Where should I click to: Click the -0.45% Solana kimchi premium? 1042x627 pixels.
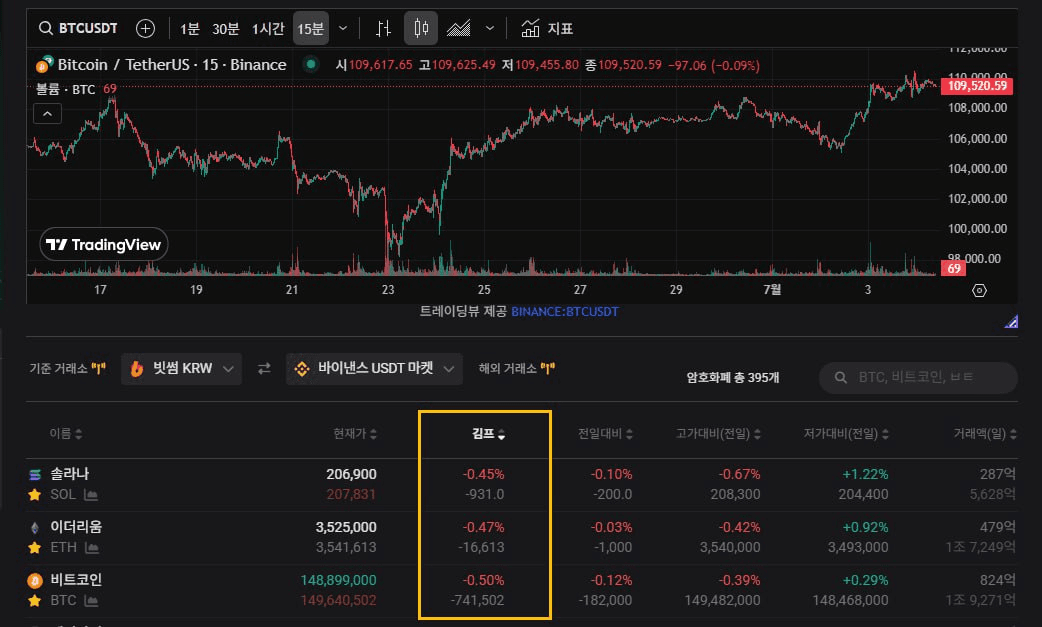click(483, 474)
